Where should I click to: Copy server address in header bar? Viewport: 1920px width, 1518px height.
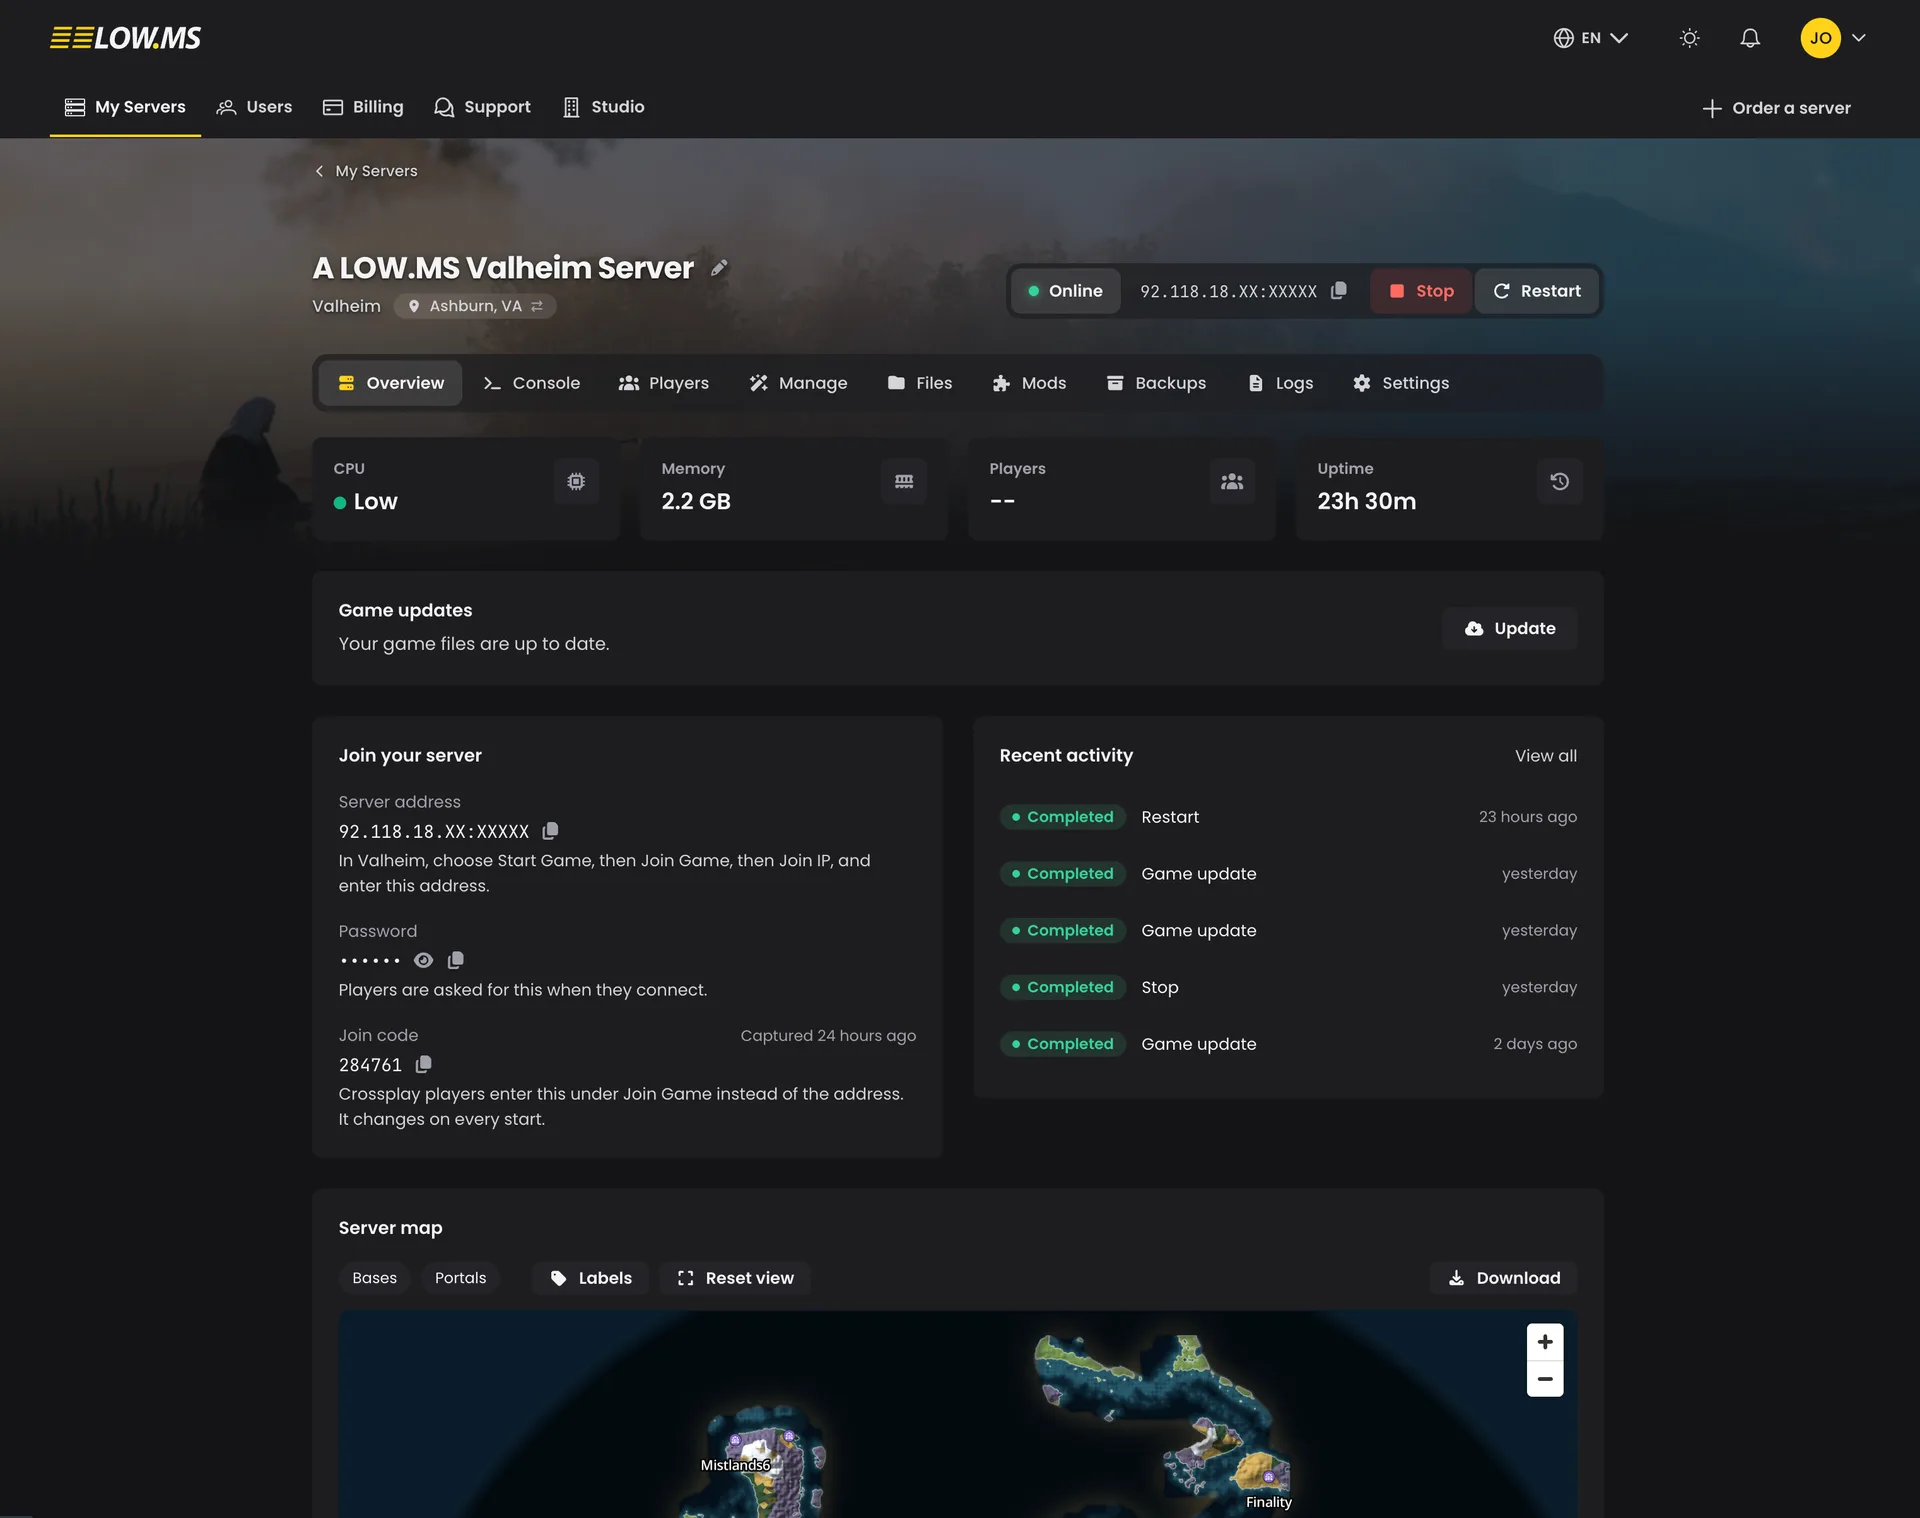click(1338, 291)
